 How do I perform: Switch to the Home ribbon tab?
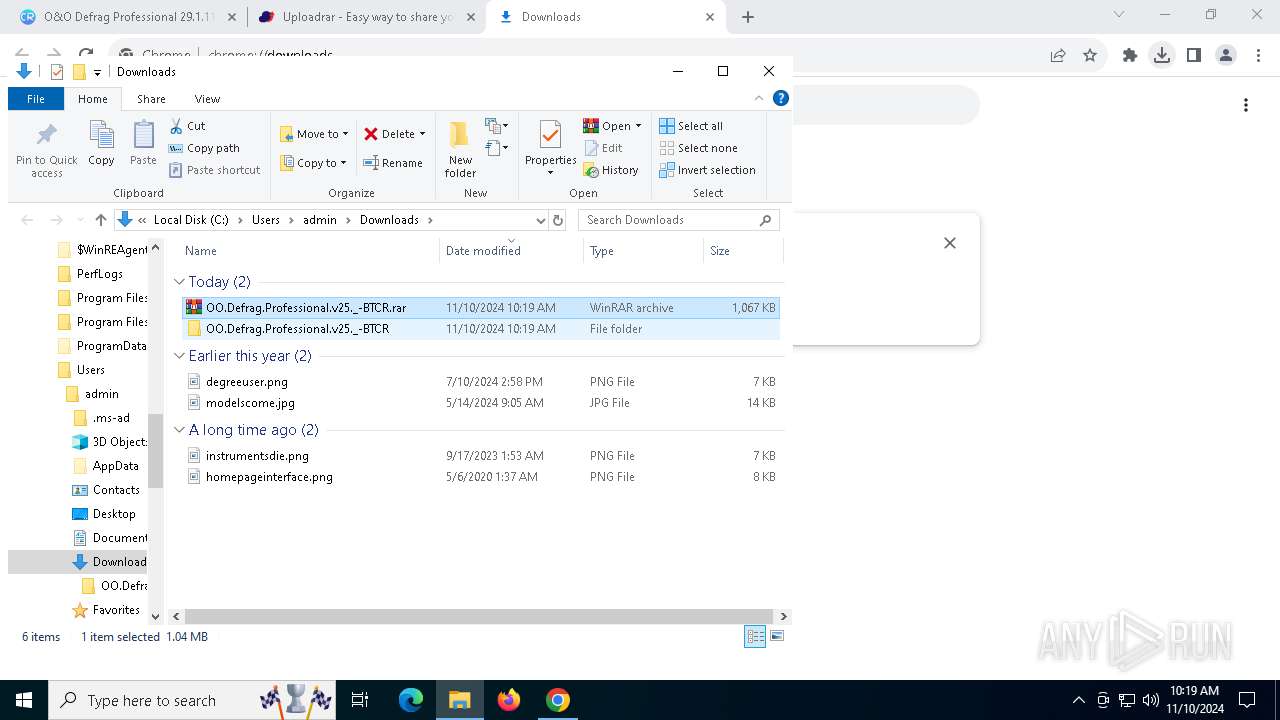pyautogui.click(x=93, y=99)
